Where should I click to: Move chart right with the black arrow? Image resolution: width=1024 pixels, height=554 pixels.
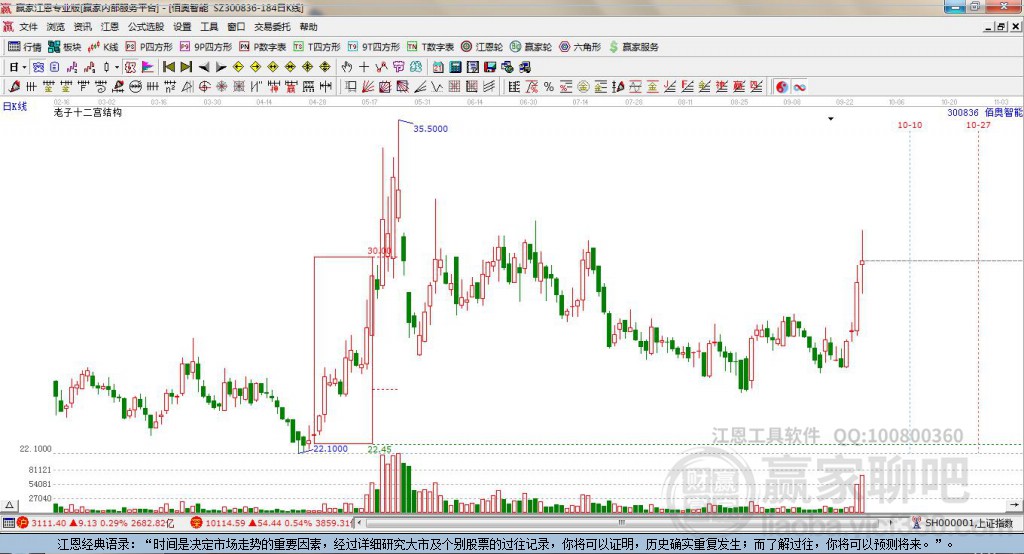pos(221,67)
